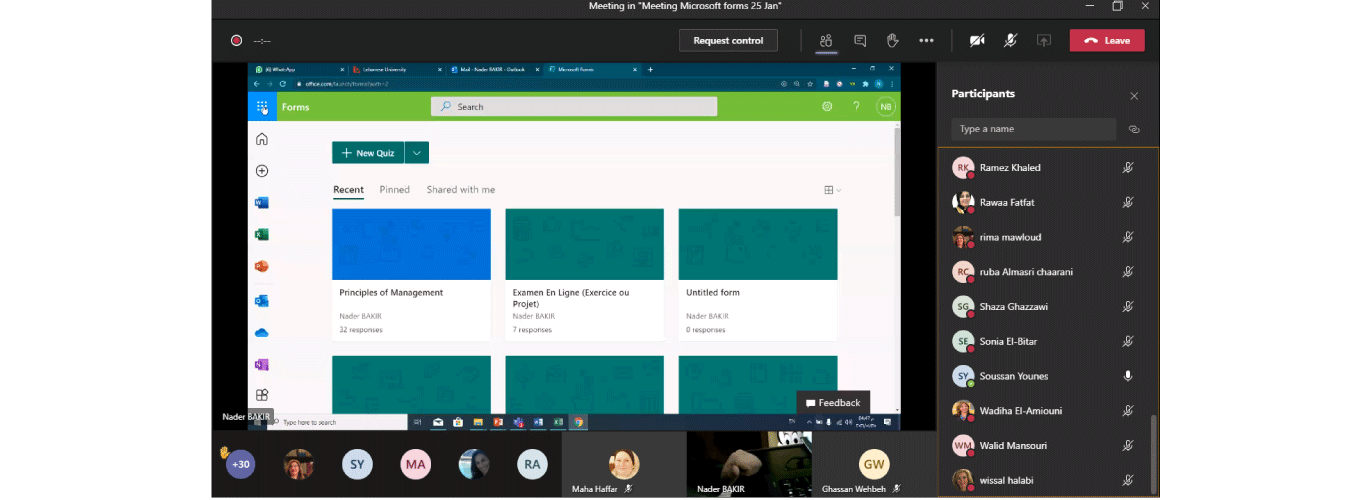The height and width of the screenshot is (500, 1366).
Task: Leave the meeting
Action: pos(1107,41)
